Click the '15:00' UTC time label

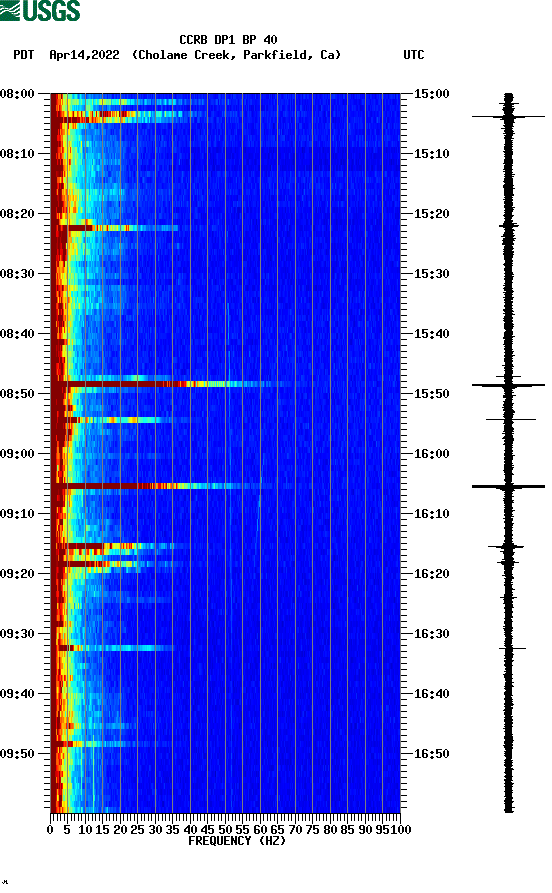[431, 94]
